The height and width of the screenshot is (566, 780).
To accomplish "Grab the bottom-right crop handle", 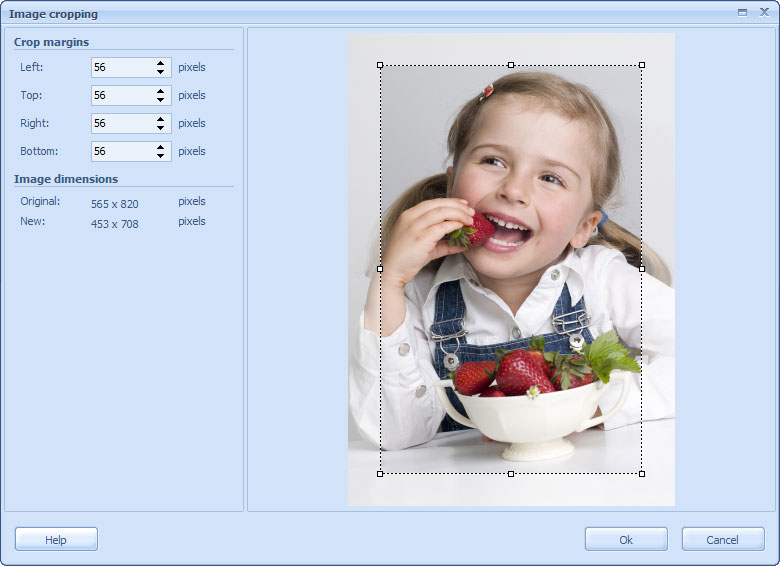I will [642, 474].
